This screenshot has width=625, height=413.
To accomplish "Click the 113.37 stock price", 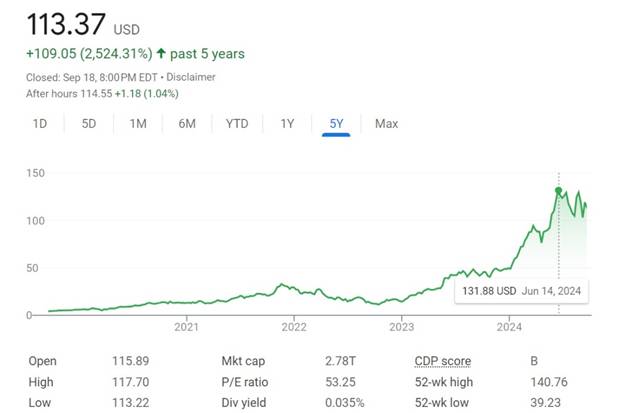I will (69, 23).
